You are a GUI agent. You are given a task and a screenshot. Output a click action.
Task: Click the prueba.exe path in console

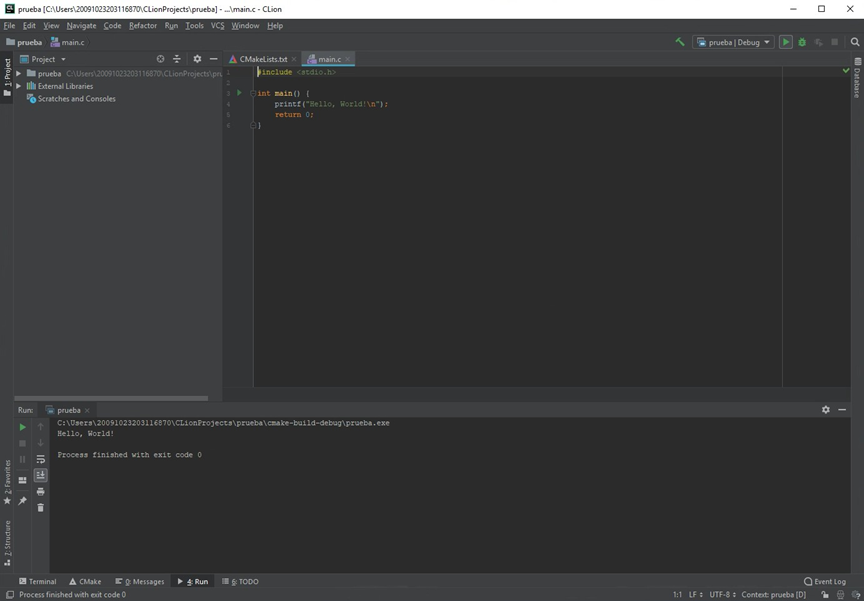(x=223, y=423)
